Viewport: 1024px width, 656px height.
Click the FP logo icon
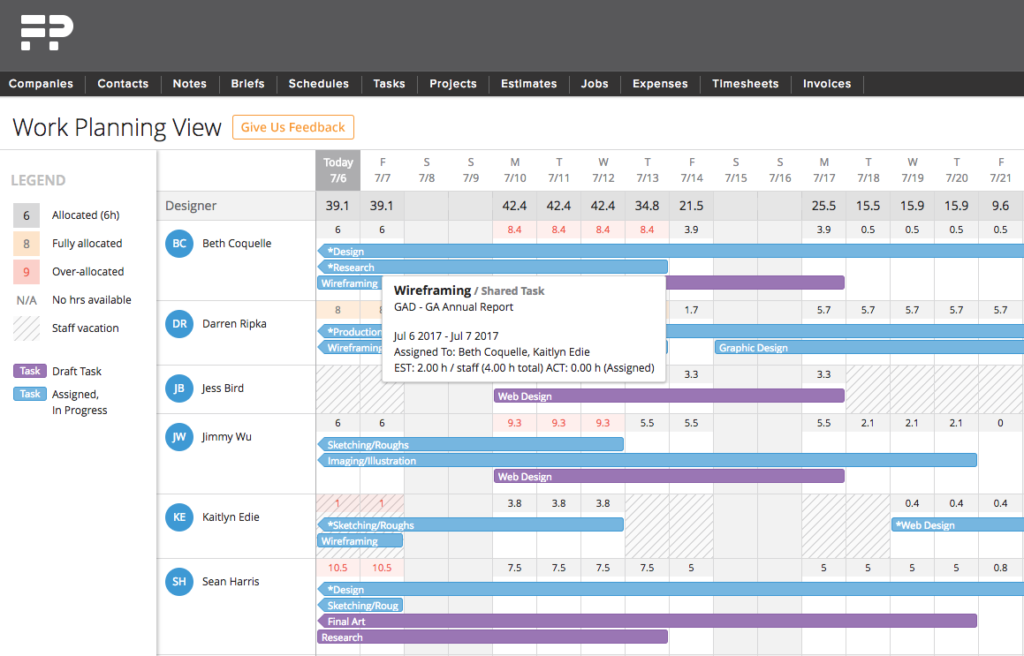point(46,33)
